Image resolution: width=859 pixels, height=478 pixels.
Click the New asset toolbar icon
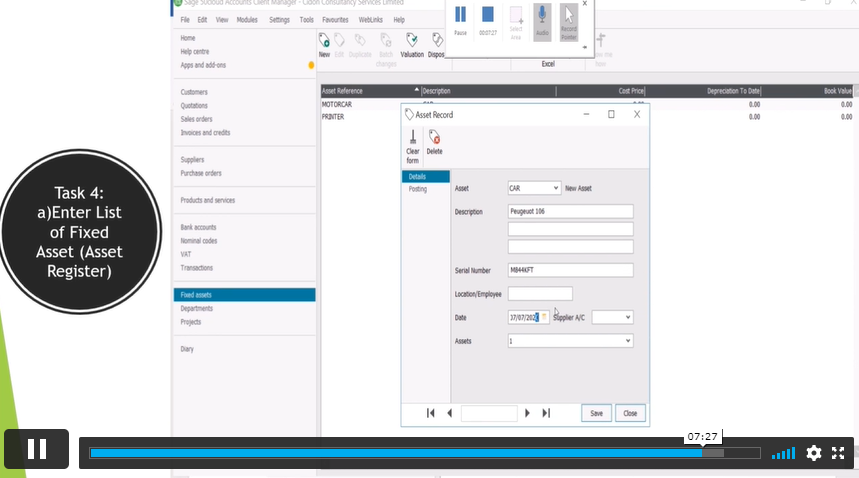[x=324, y=45]
